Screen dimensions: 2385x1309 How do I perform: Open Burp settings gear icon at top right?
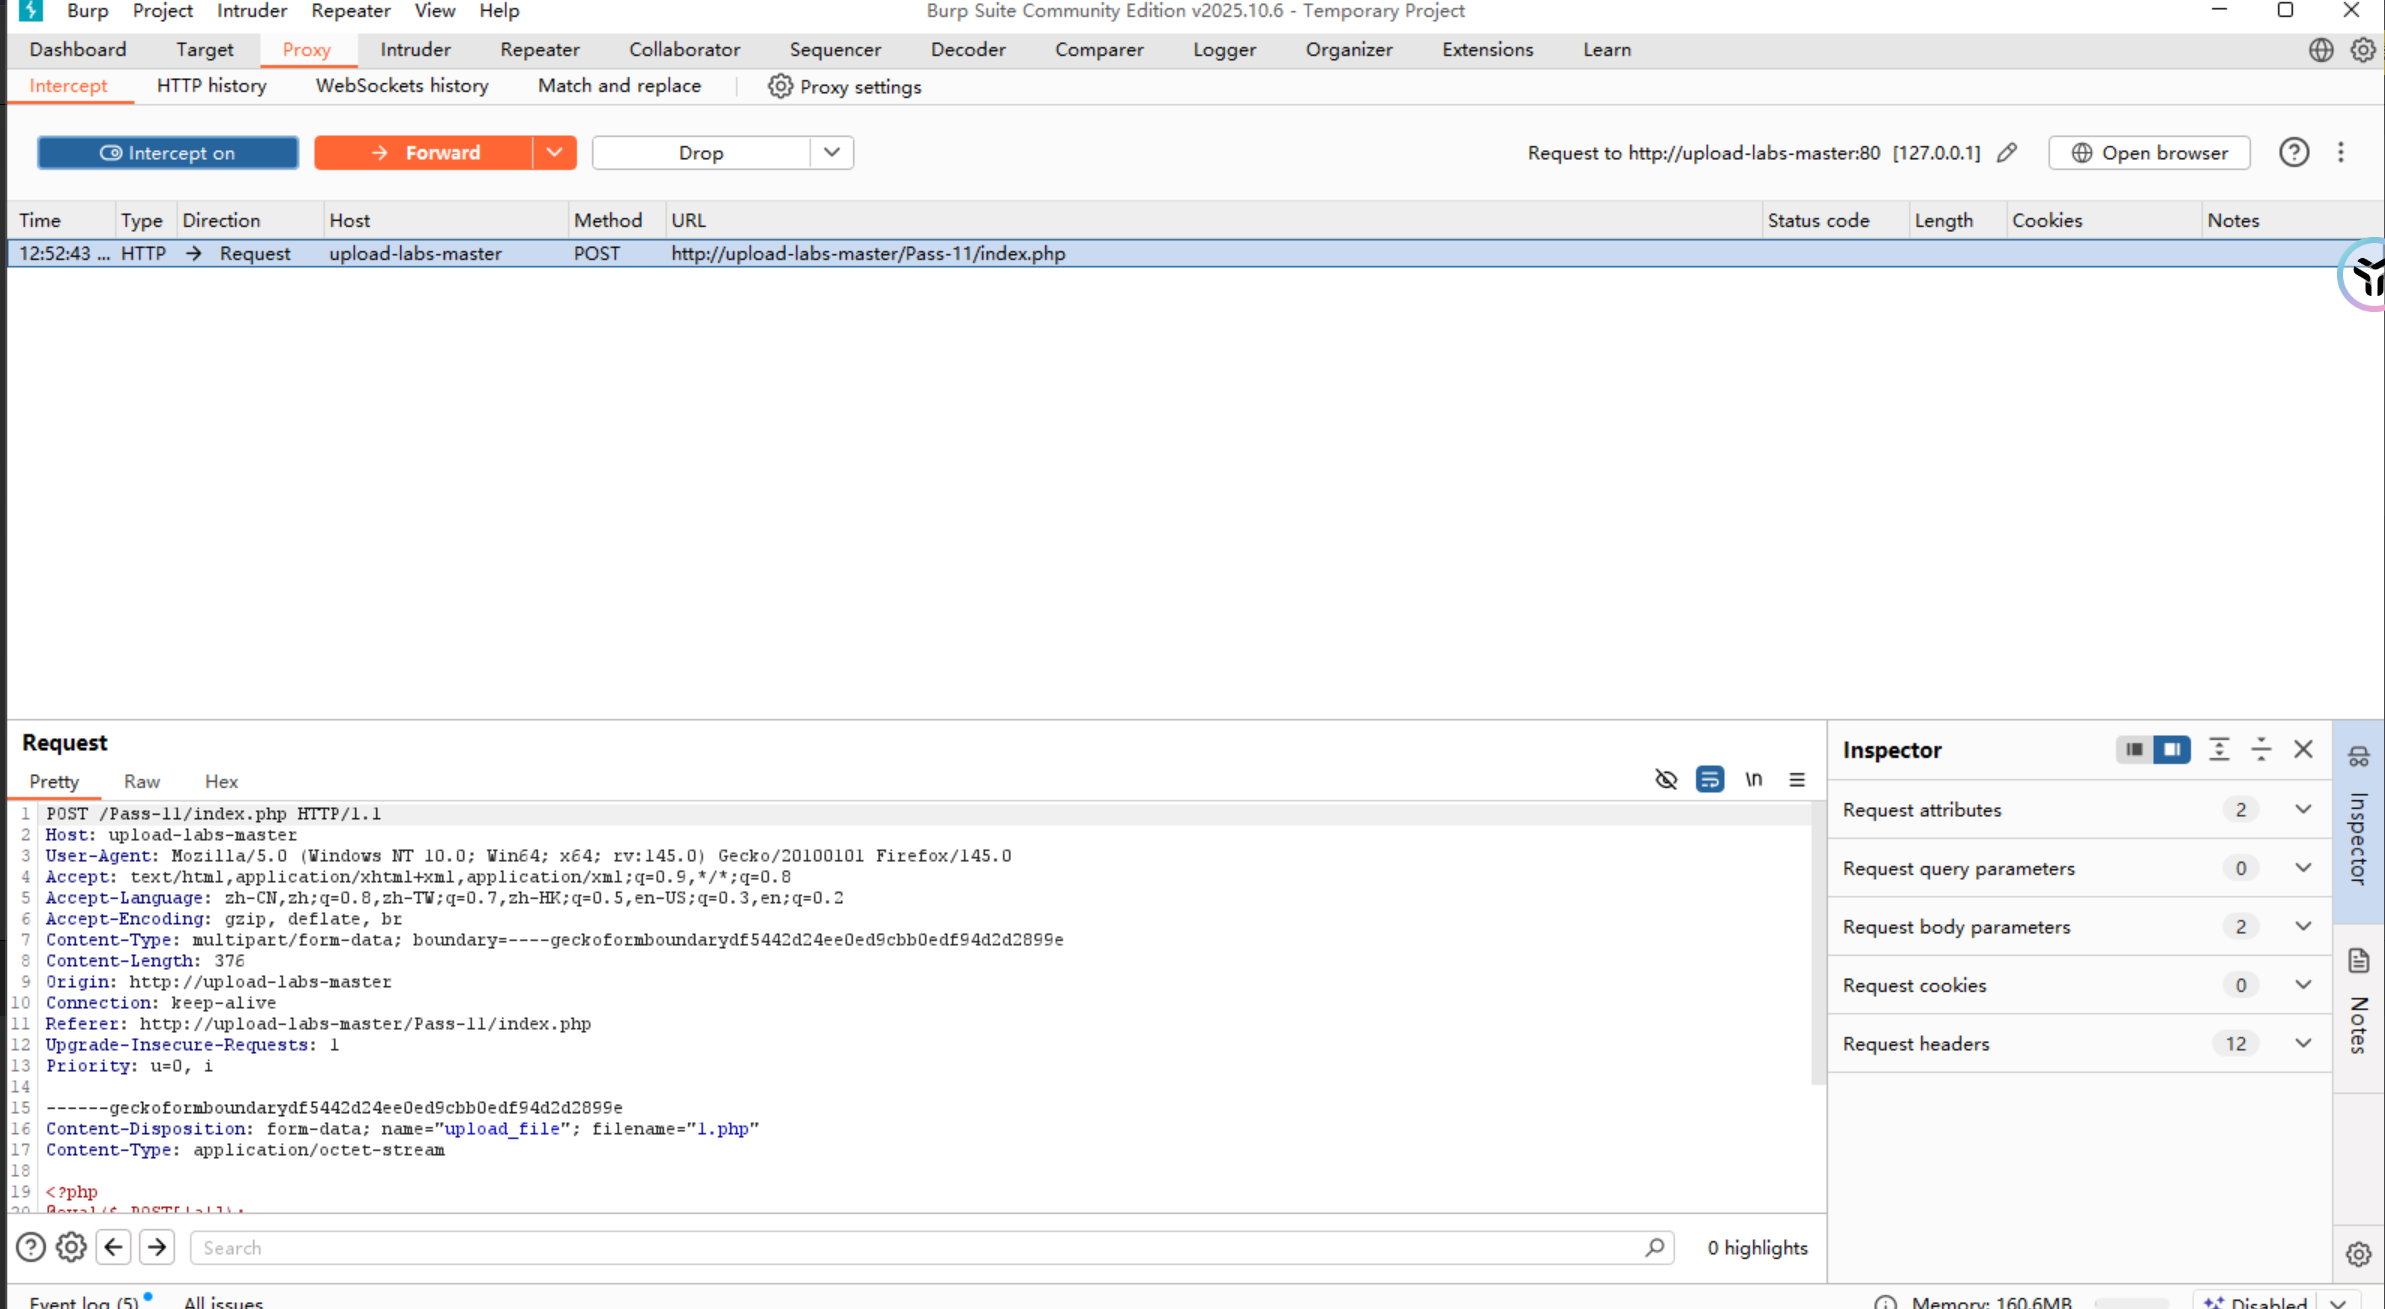coord(2362,49)
